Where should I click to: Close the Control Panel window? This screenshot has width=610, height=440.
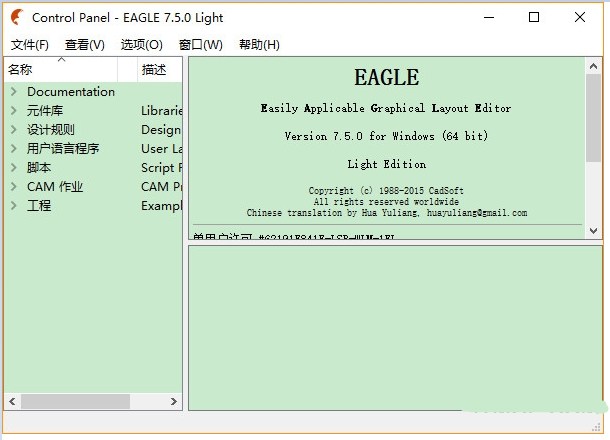pos(580,18)
